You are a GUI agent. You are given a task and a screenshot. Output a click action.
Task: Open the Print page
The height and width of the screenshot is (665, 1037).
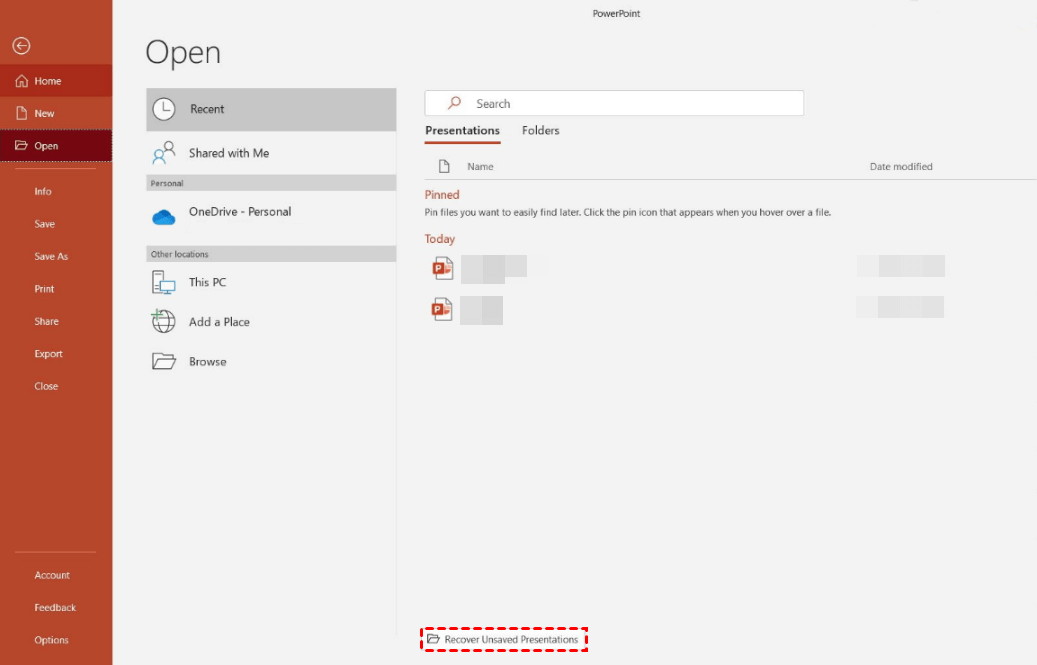[x=44, y=288]
